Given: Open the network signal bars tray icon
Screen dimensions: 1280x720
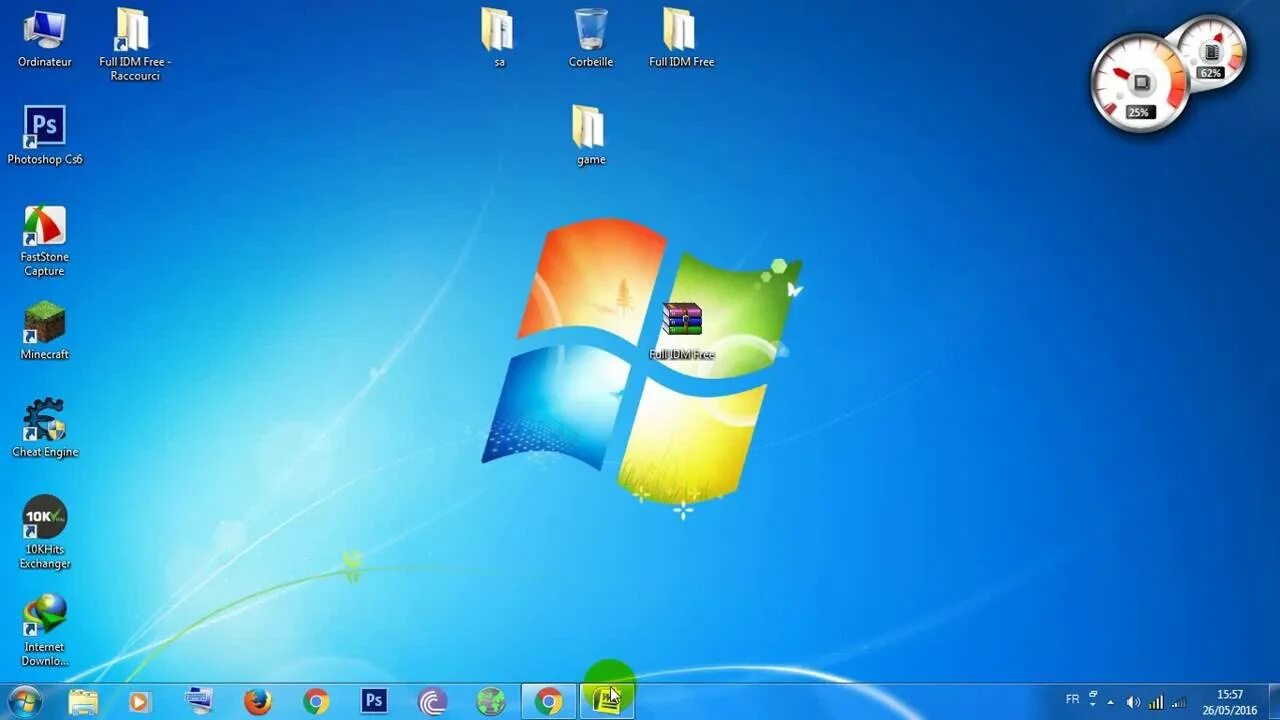Looking at the screenshot, I should [x=1156, y=703].
